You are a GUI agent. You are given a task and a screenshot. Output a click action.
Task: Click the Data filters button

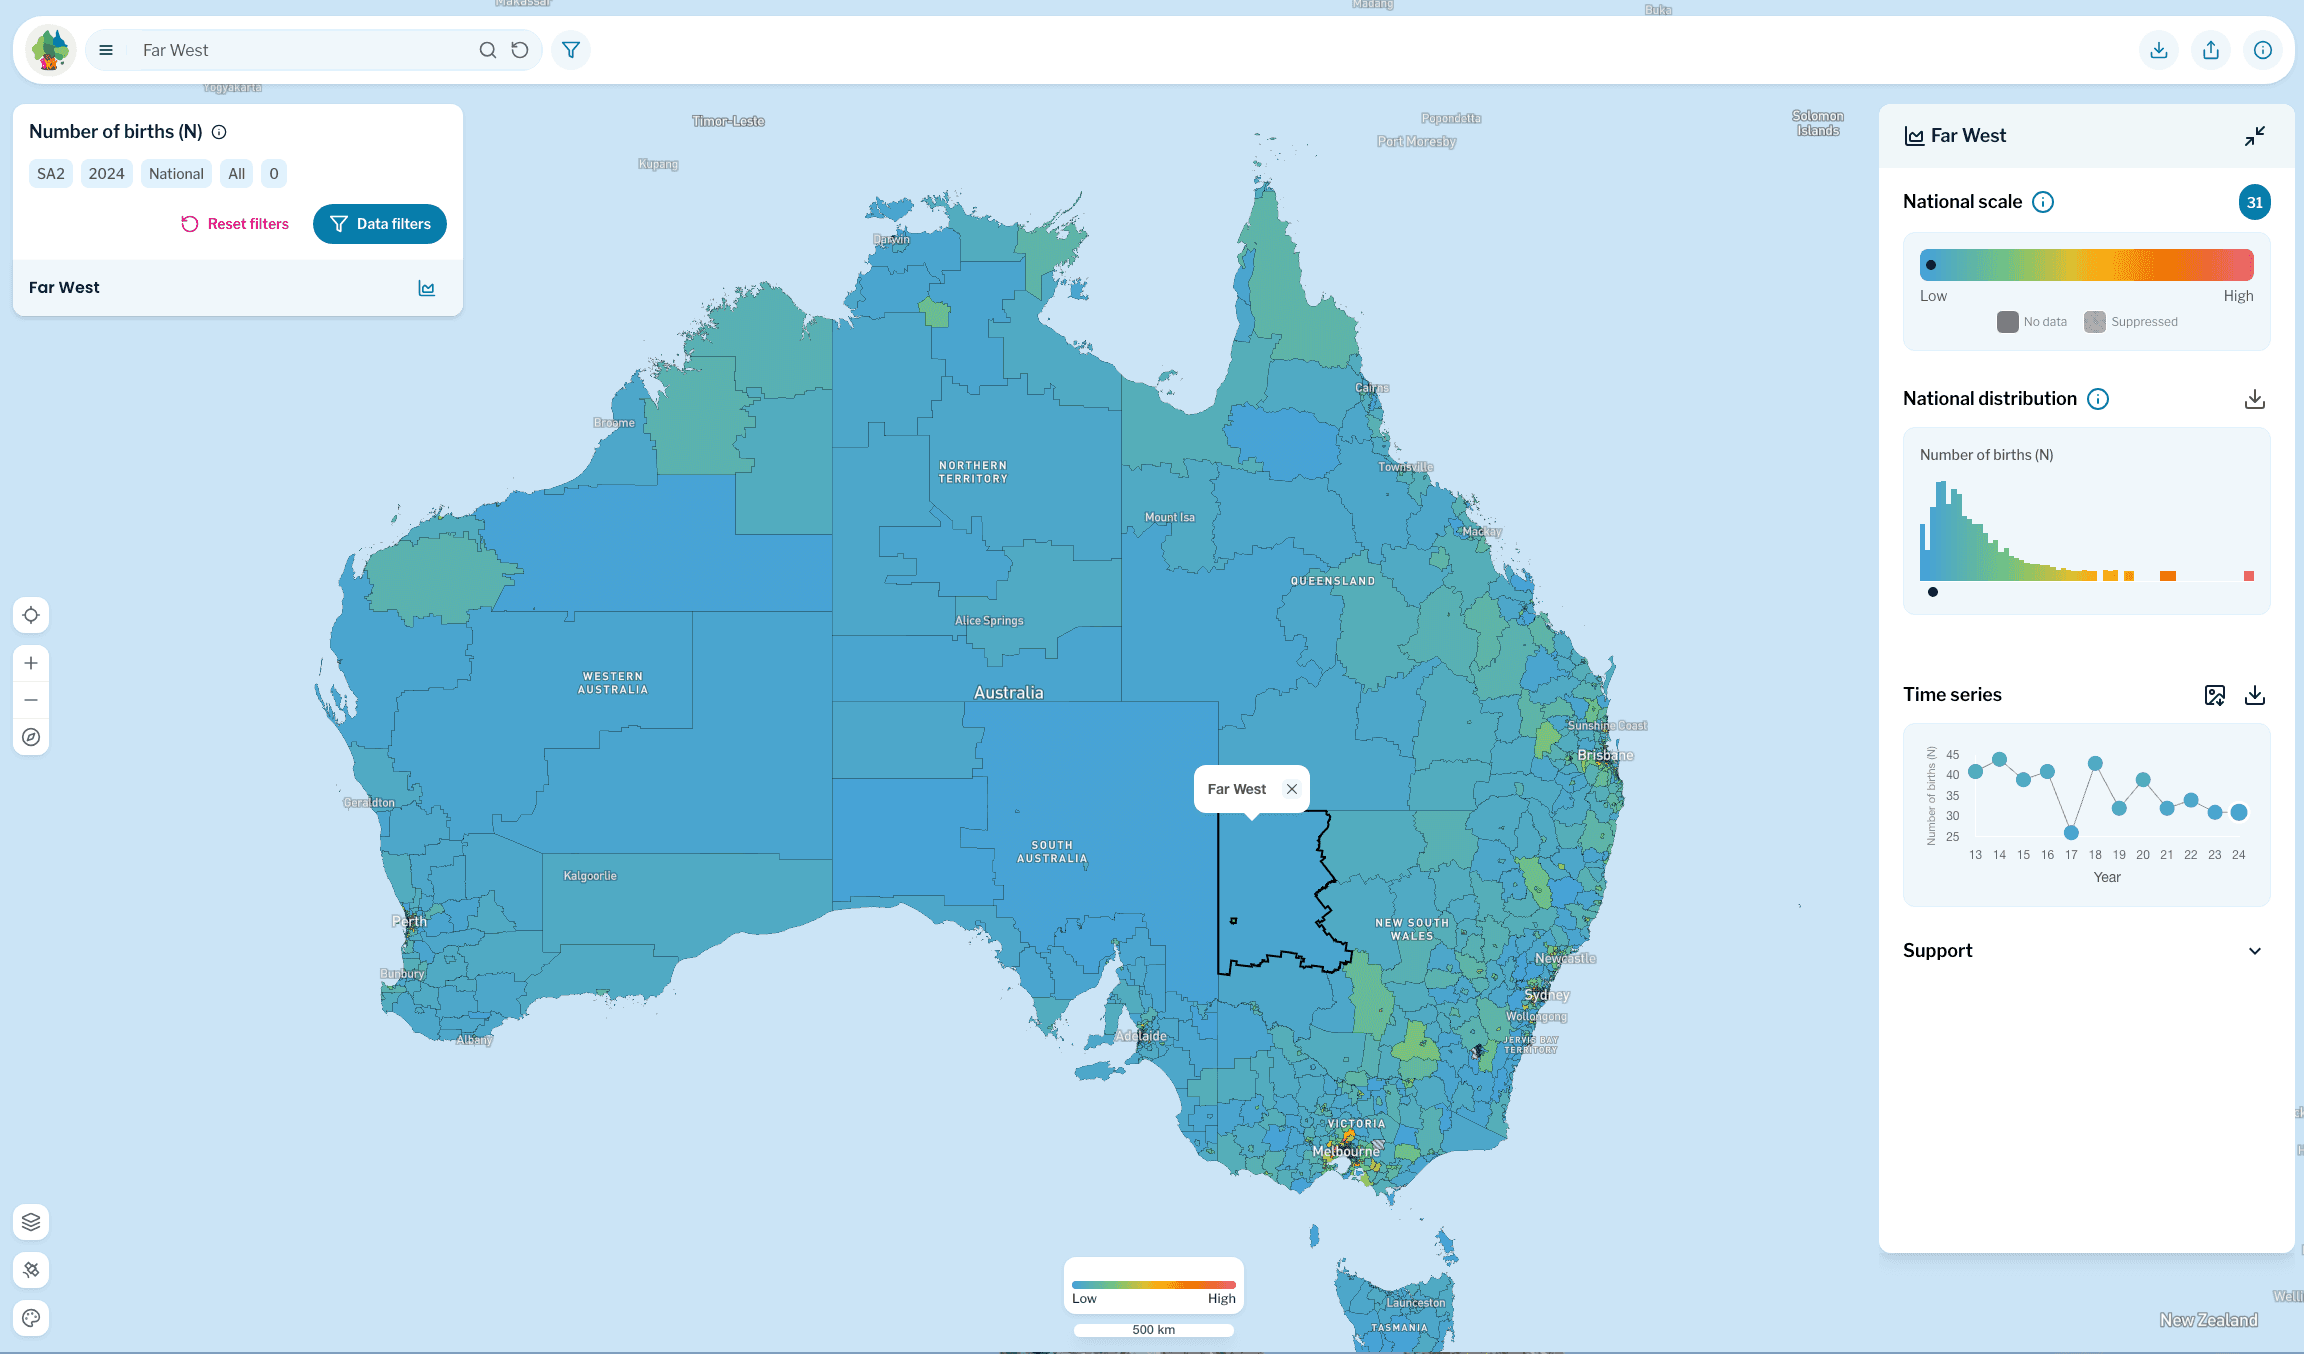(x=379, y=223)
